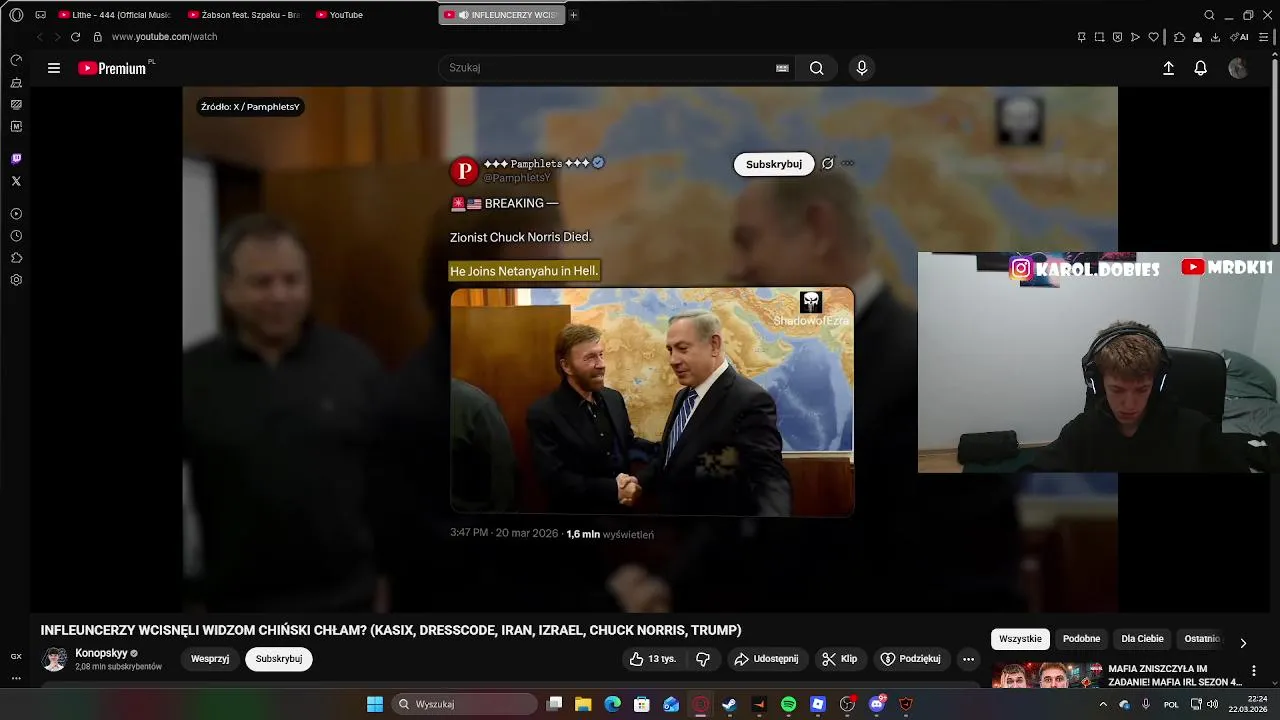Open the AI assistant button

coord(1239,37)
